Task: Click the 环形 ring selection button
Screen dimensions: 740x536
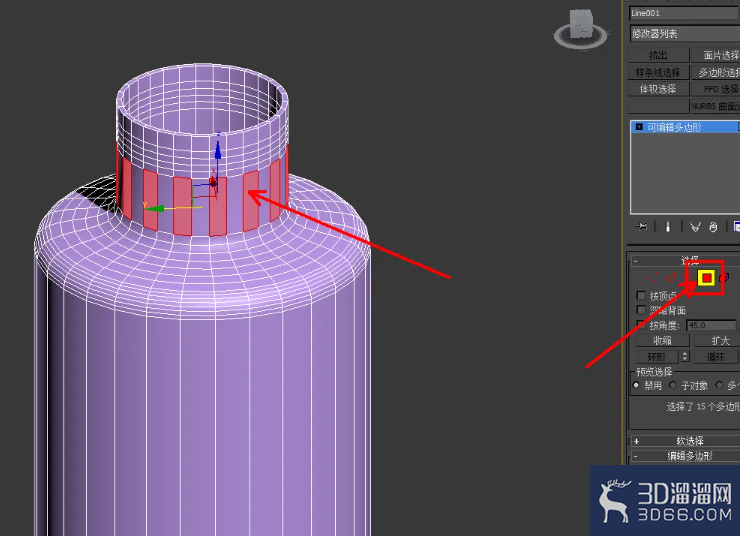Action: [657, 357]
